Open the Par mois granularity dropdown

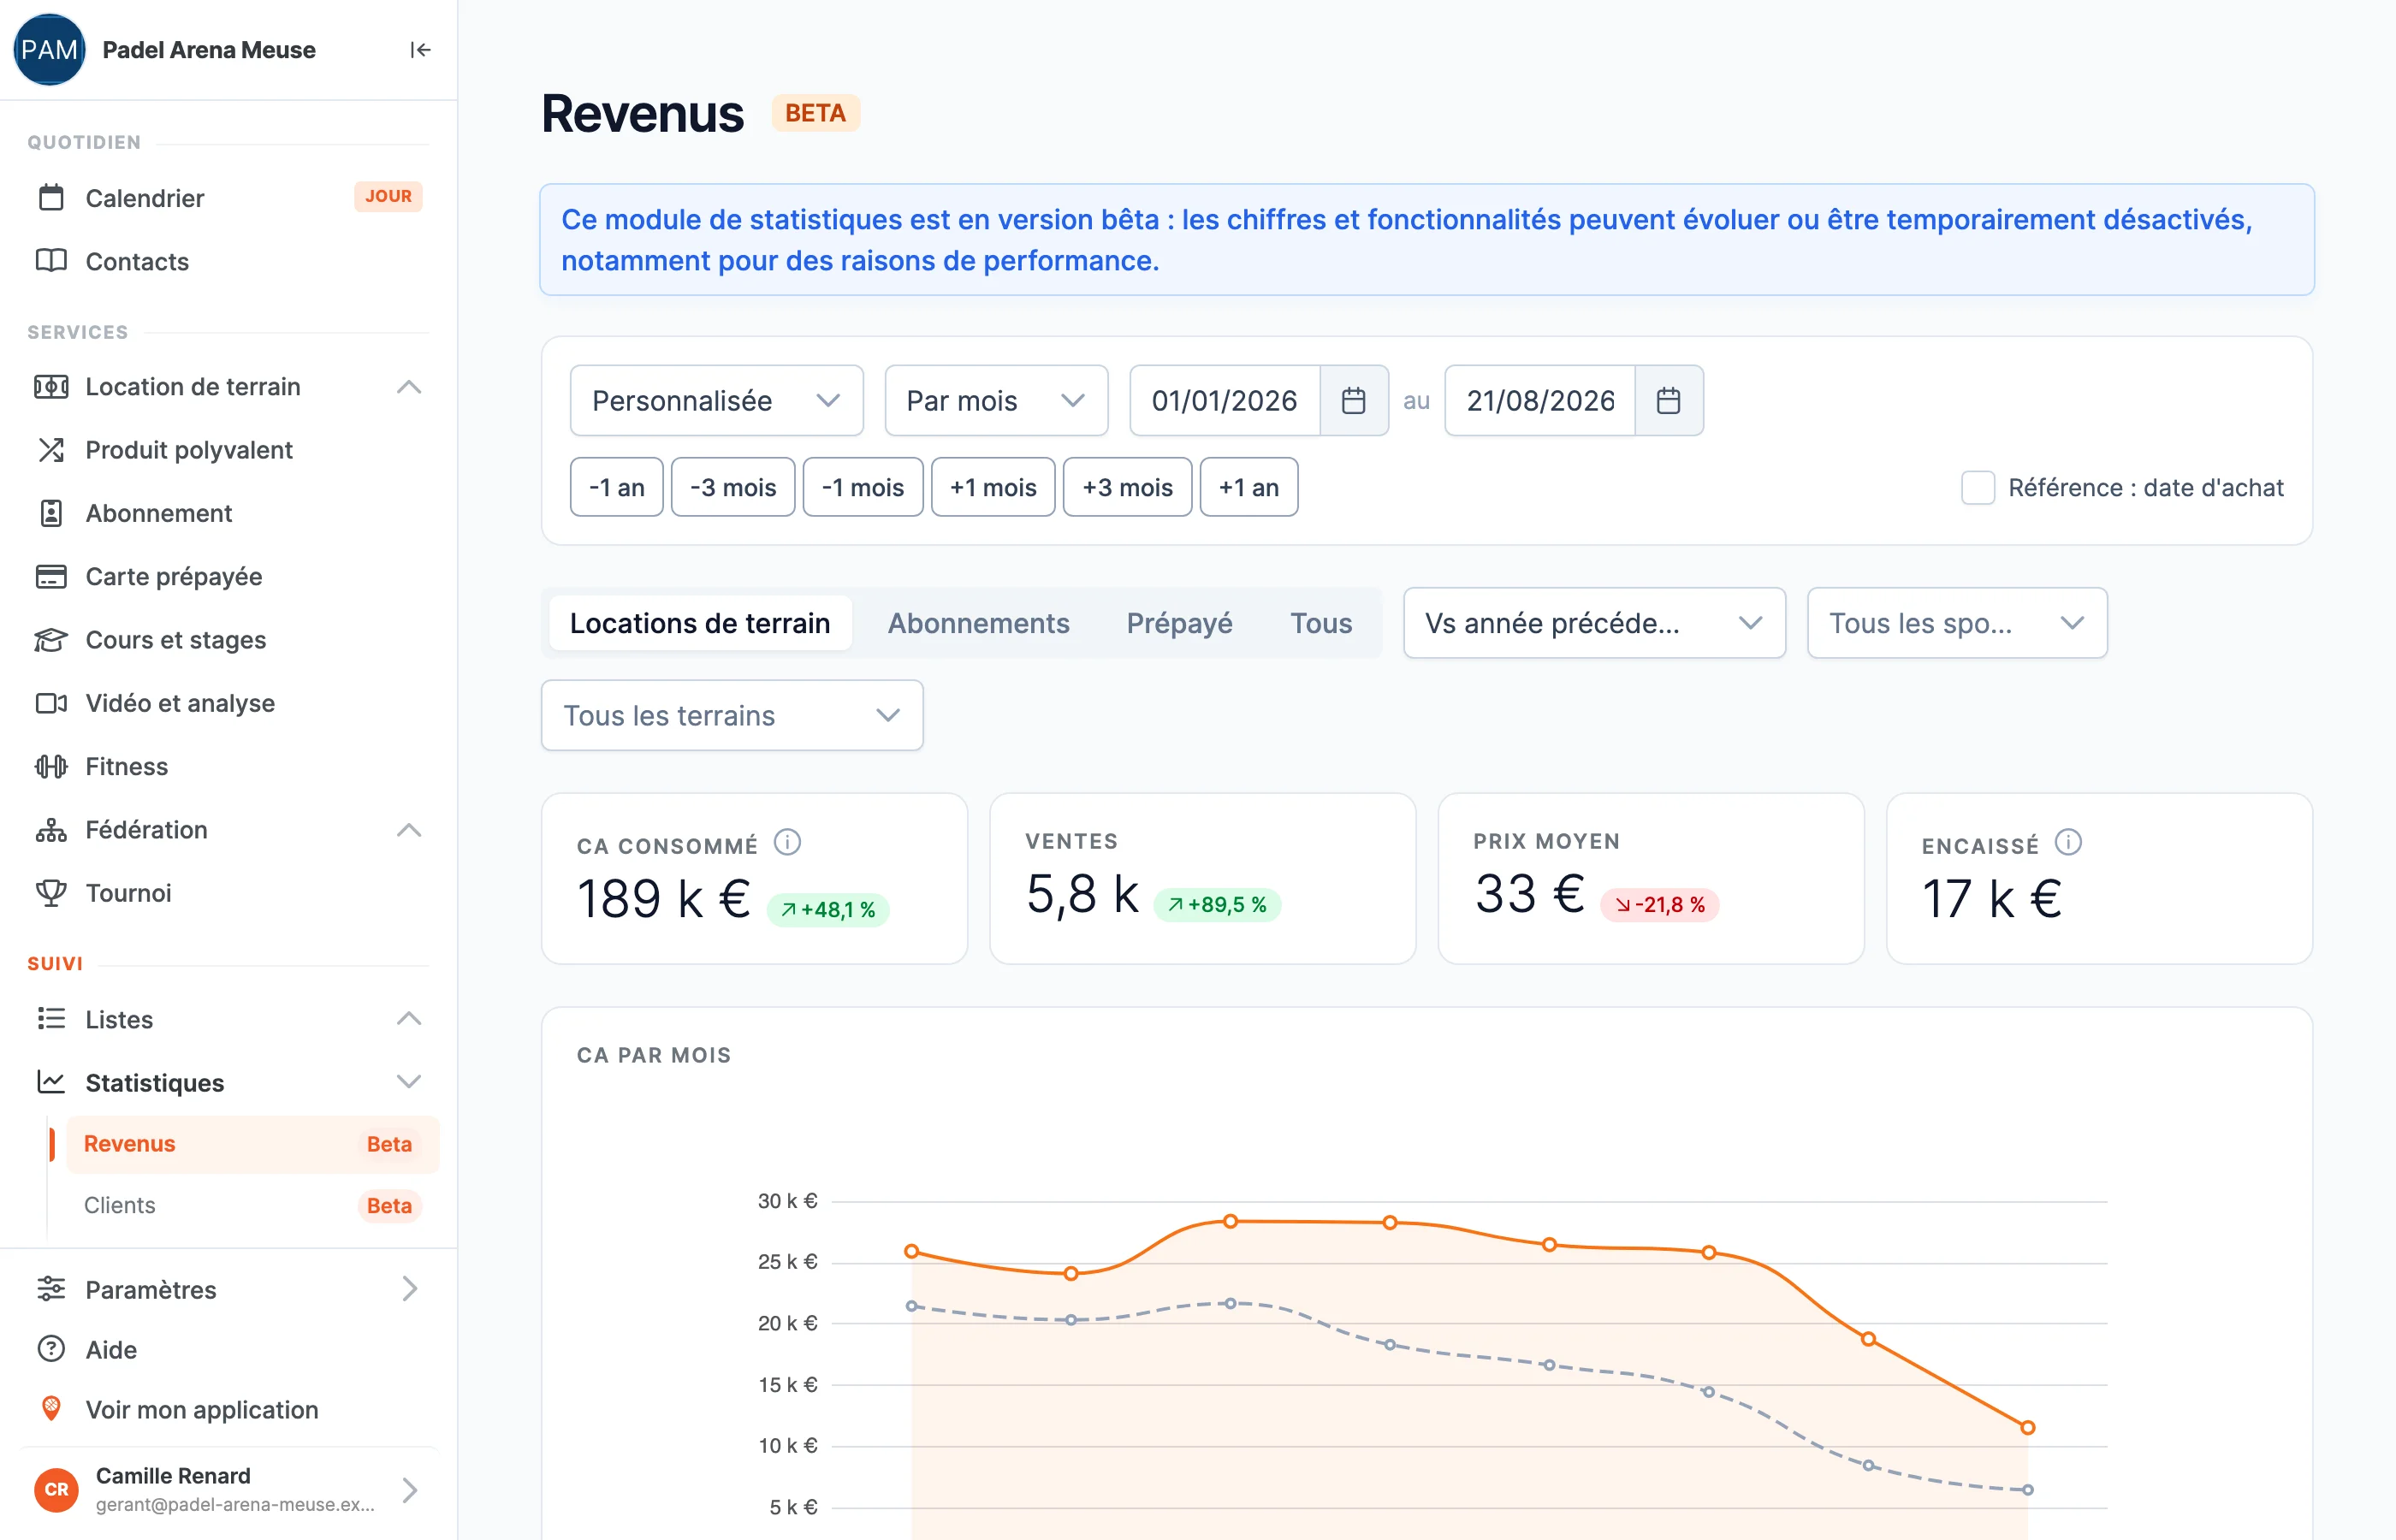point(996,401)
